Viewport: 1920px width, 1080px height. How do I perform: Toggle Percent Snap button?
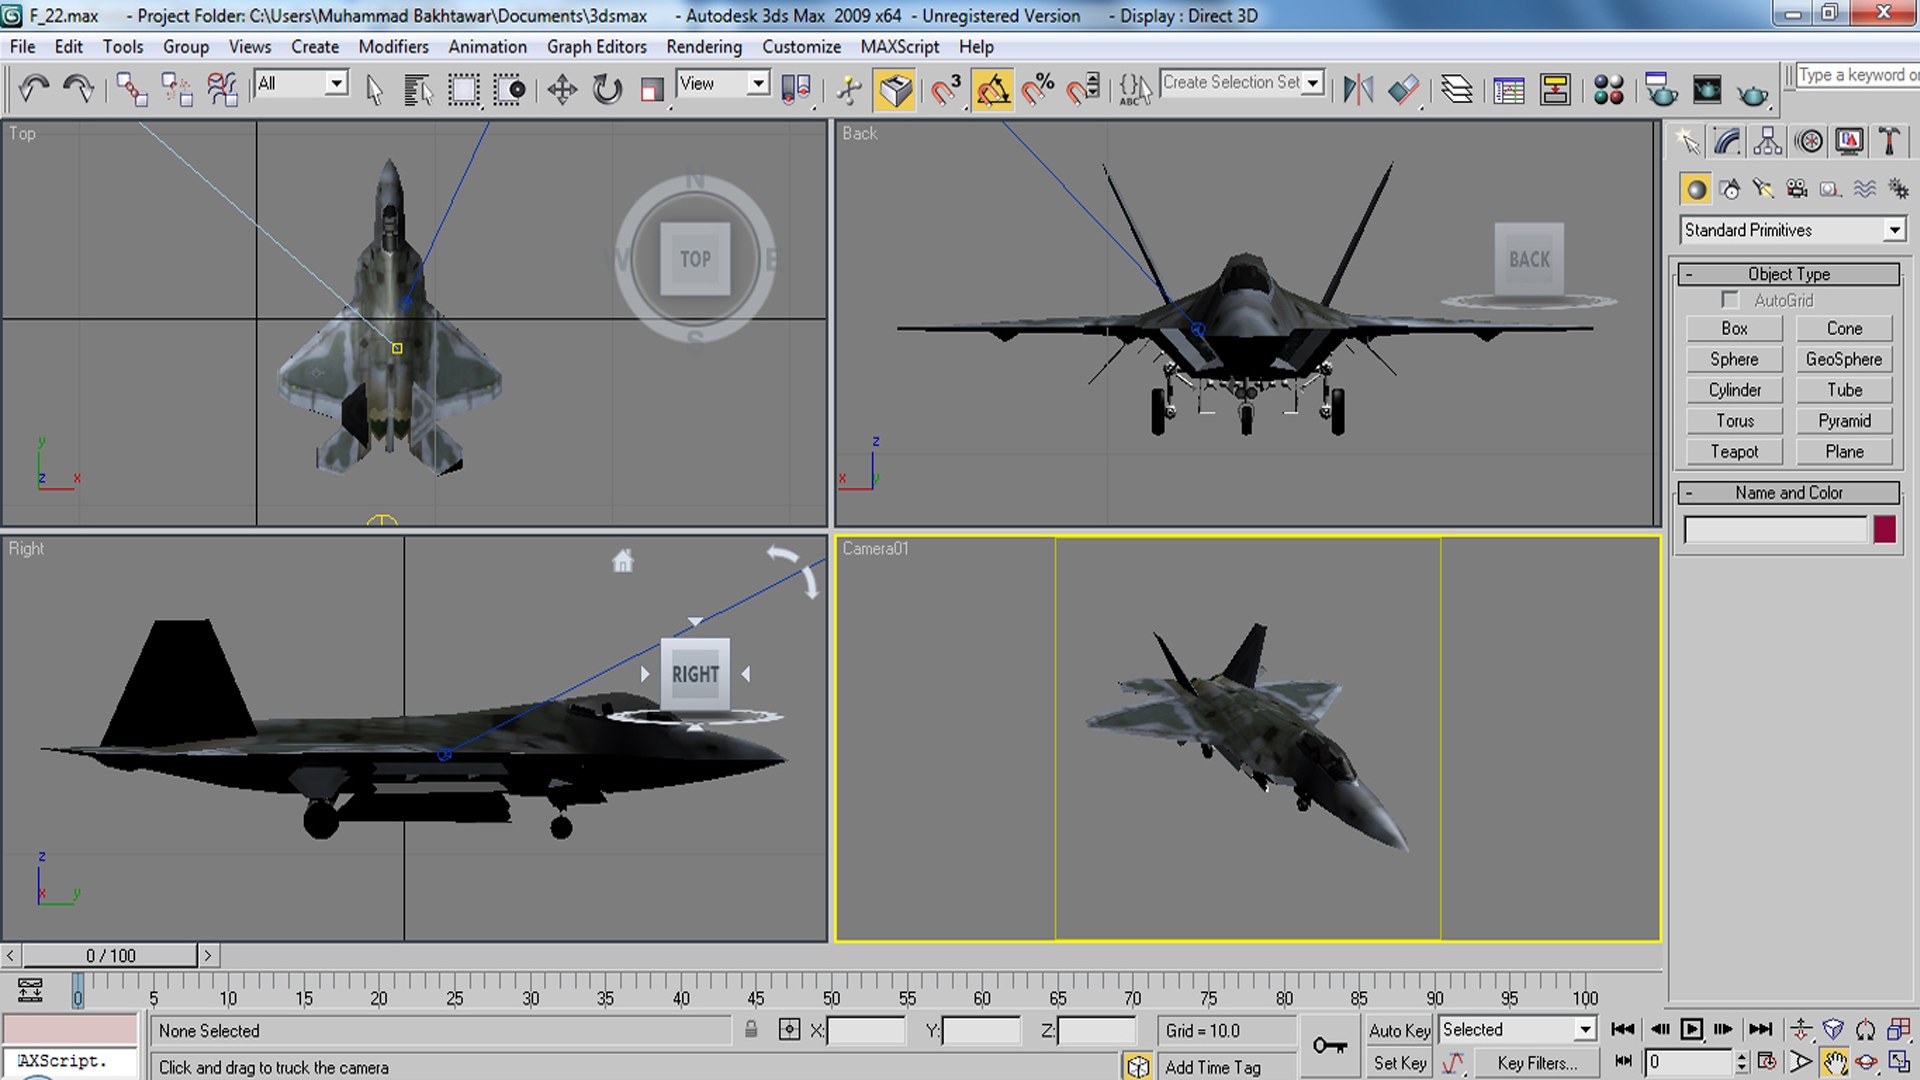point(1038,90)
